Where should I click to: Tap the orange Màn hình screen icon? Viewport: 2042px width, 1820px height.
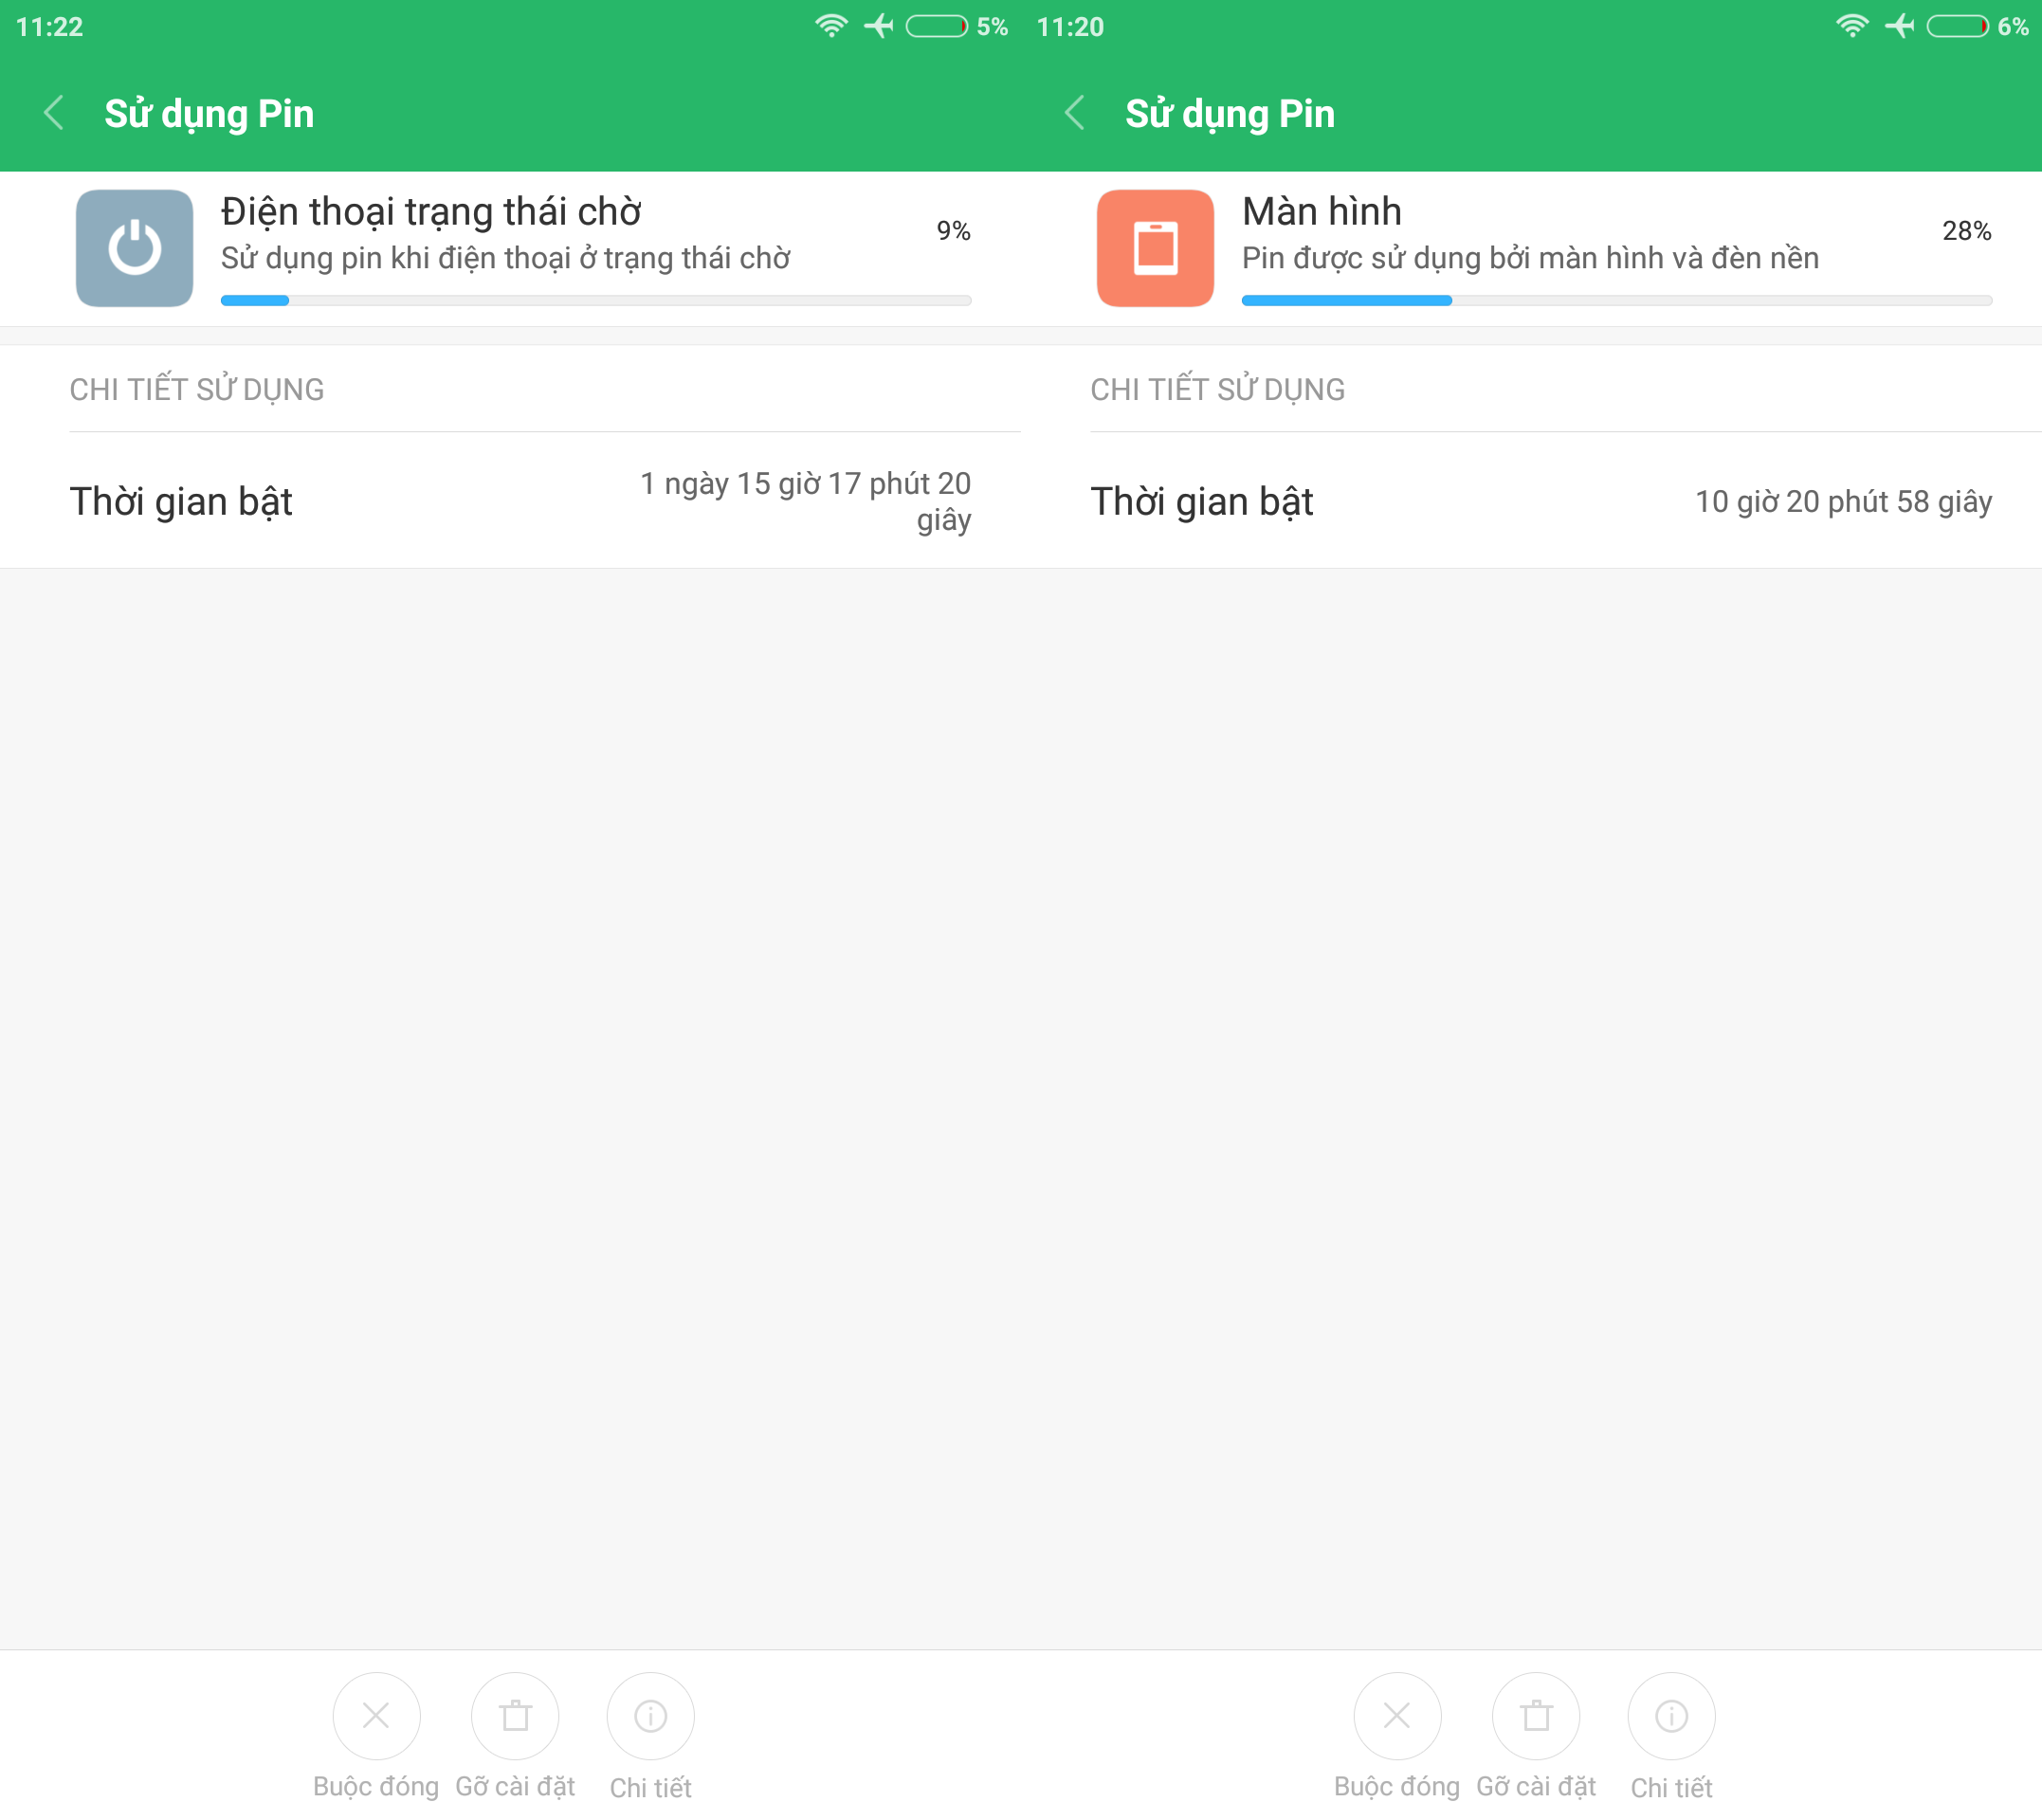pos(1155,248)
